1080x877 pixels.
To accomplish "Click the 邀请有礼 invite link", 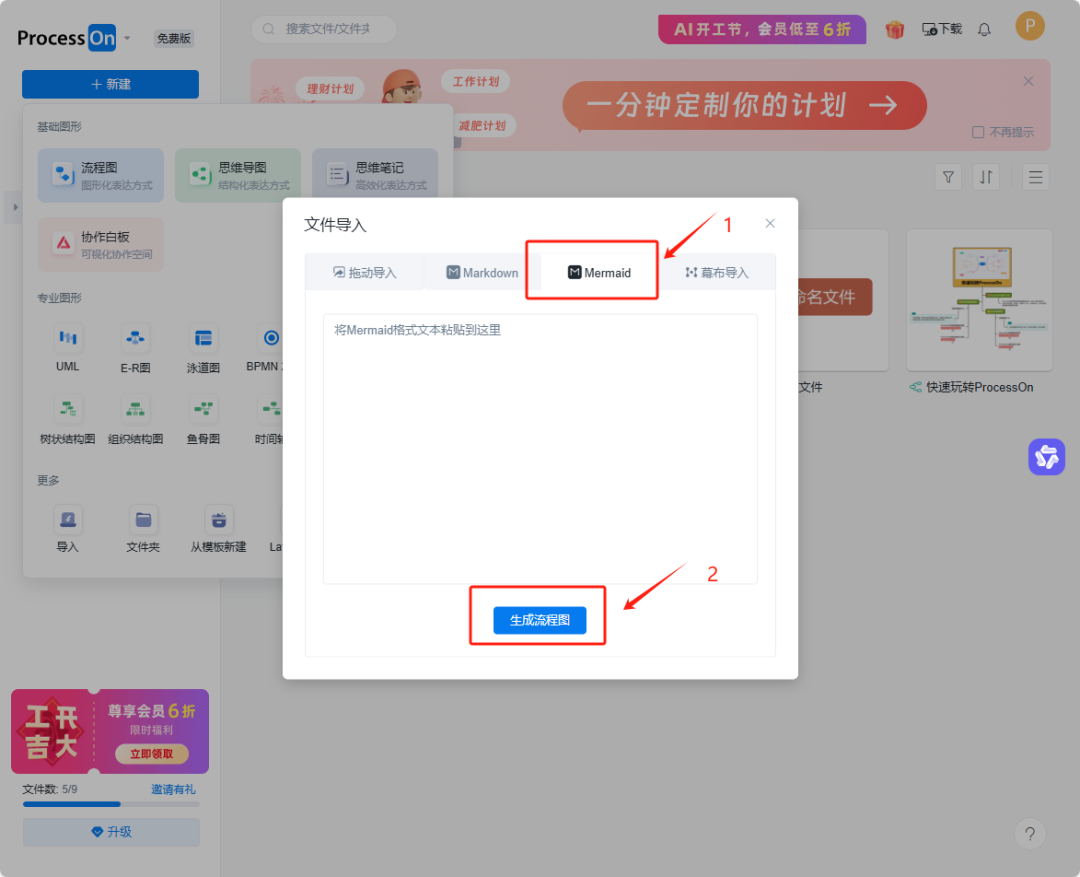I will point(175,789).
